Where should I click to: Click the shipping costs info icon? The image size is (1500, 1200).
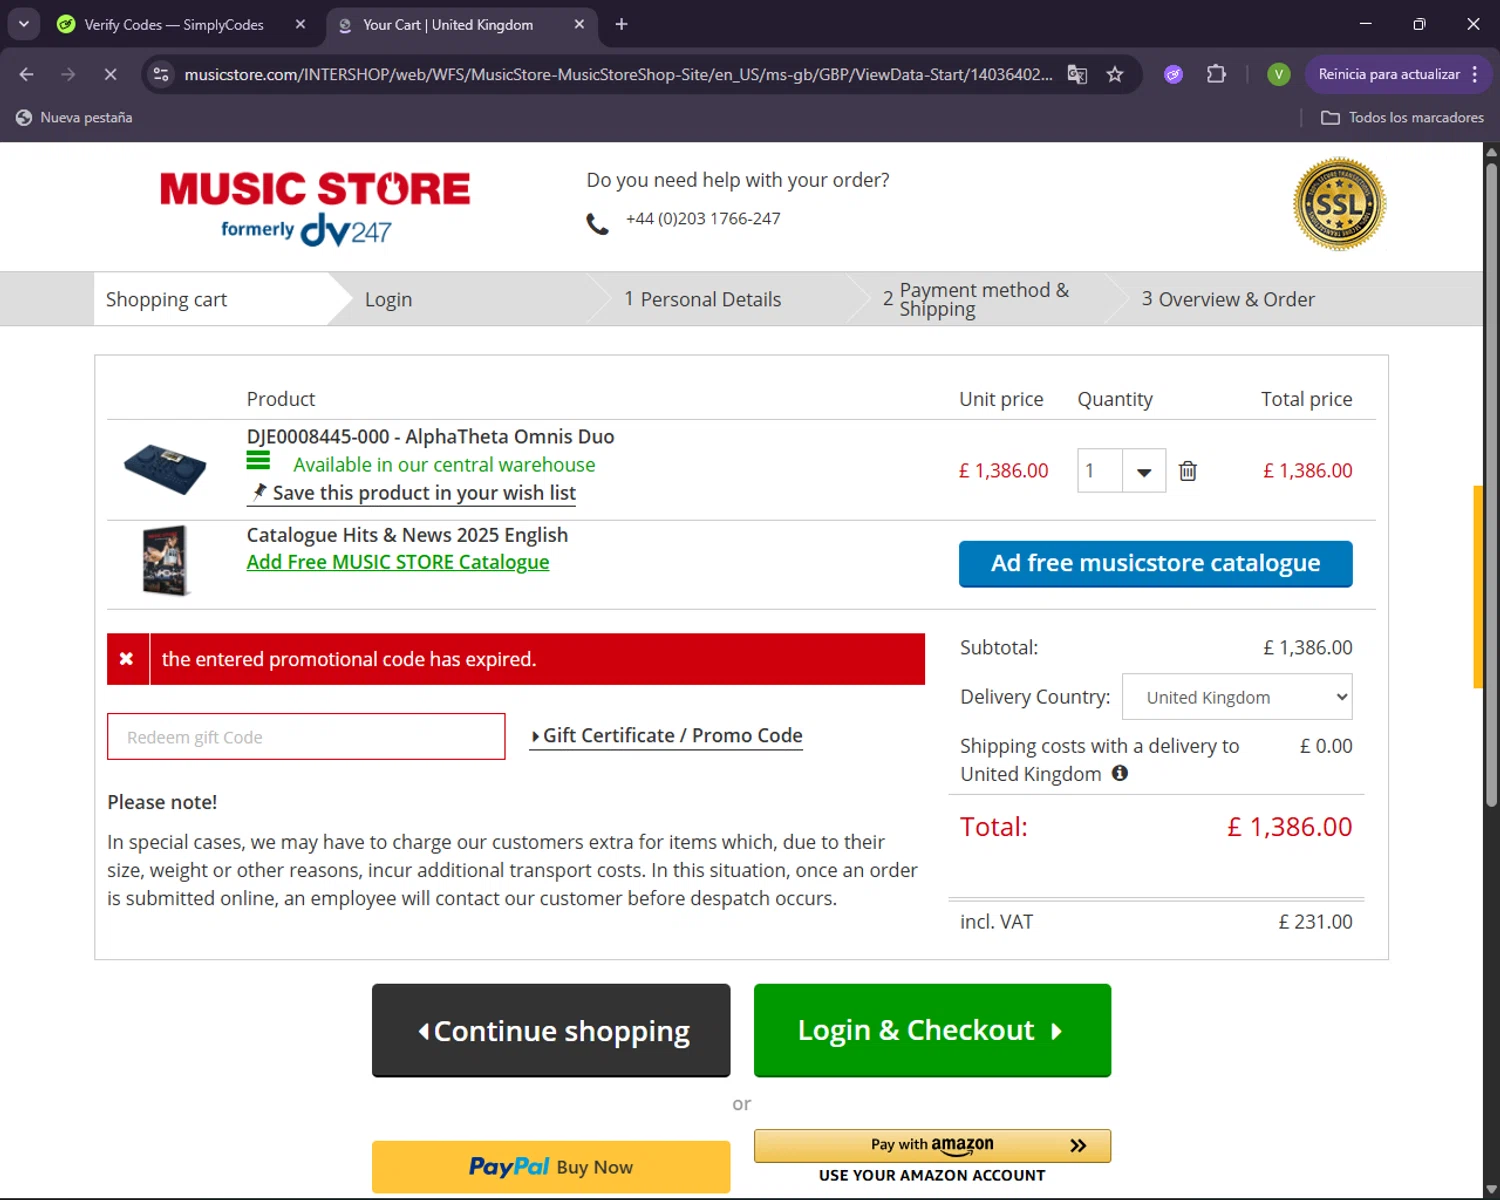[1120, 773]
